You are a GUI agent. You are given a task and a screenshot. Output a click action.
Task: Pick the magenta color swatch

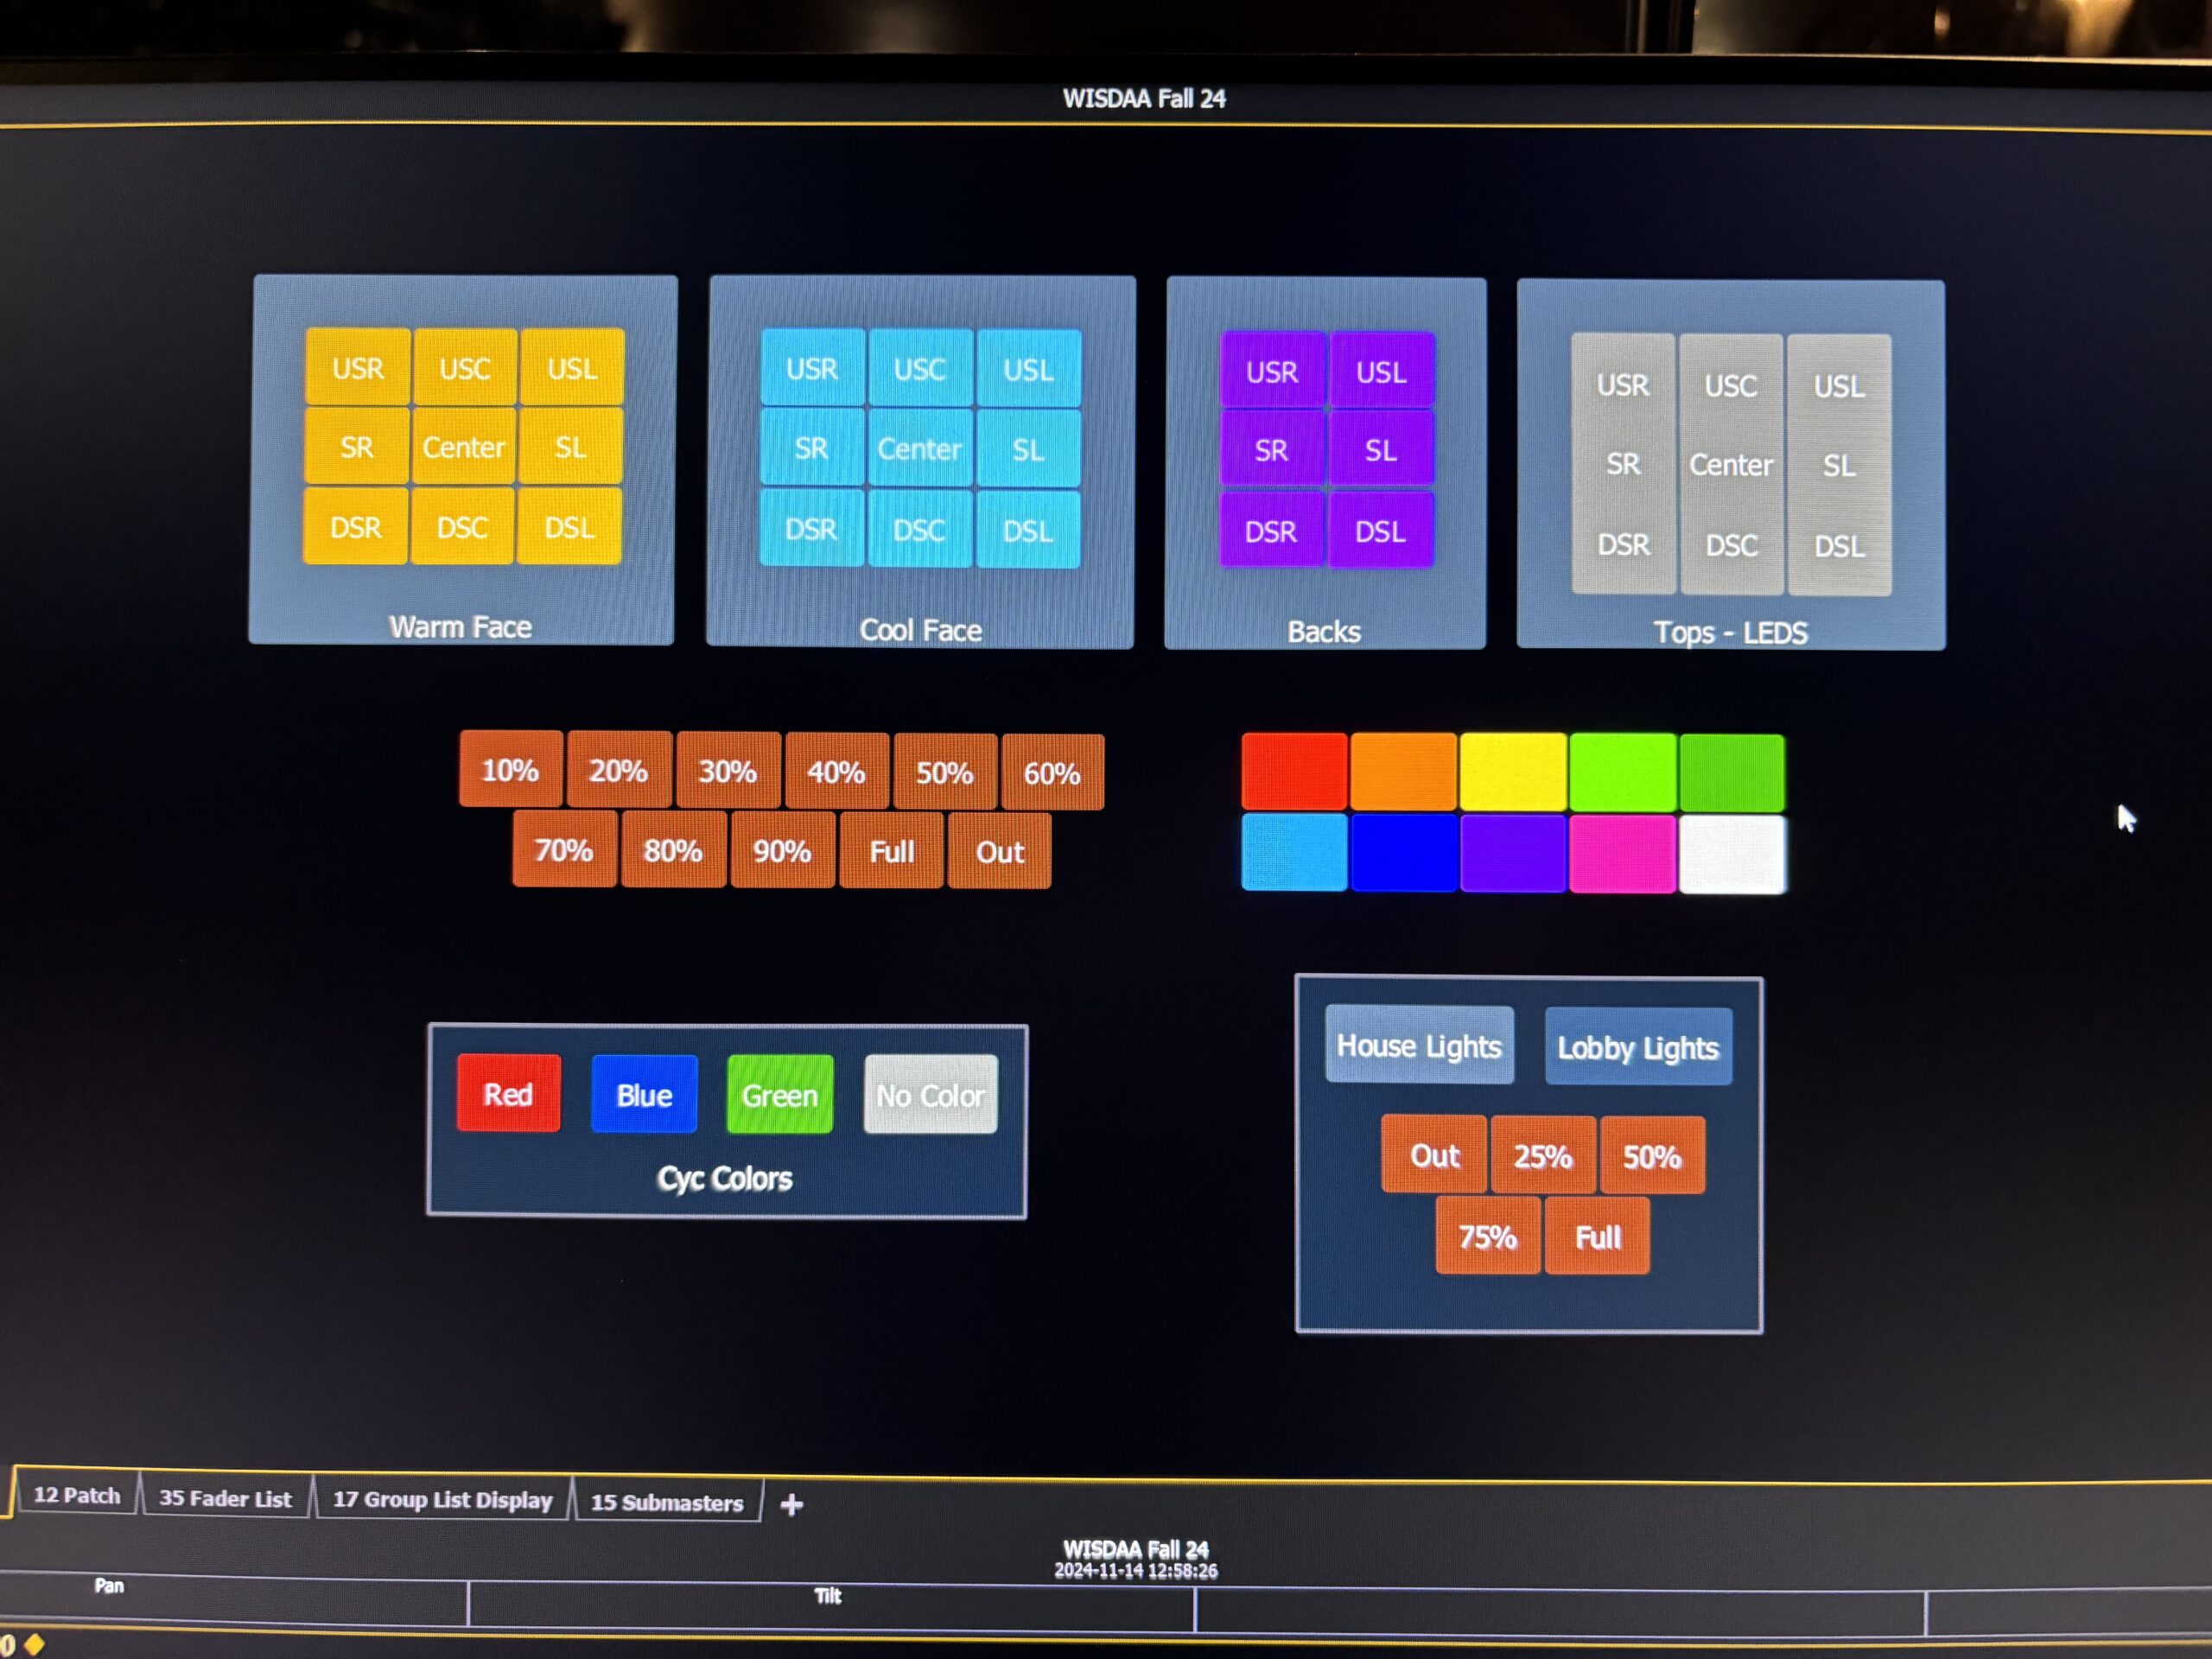1622,854
